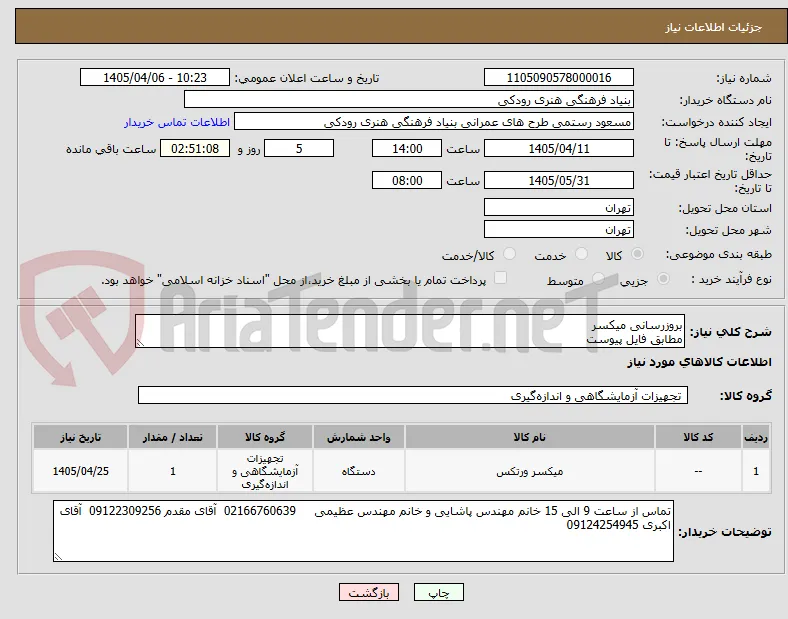Click the چاپ (print) button
This screenshot has height=619, width=788.
coord(438,592)
